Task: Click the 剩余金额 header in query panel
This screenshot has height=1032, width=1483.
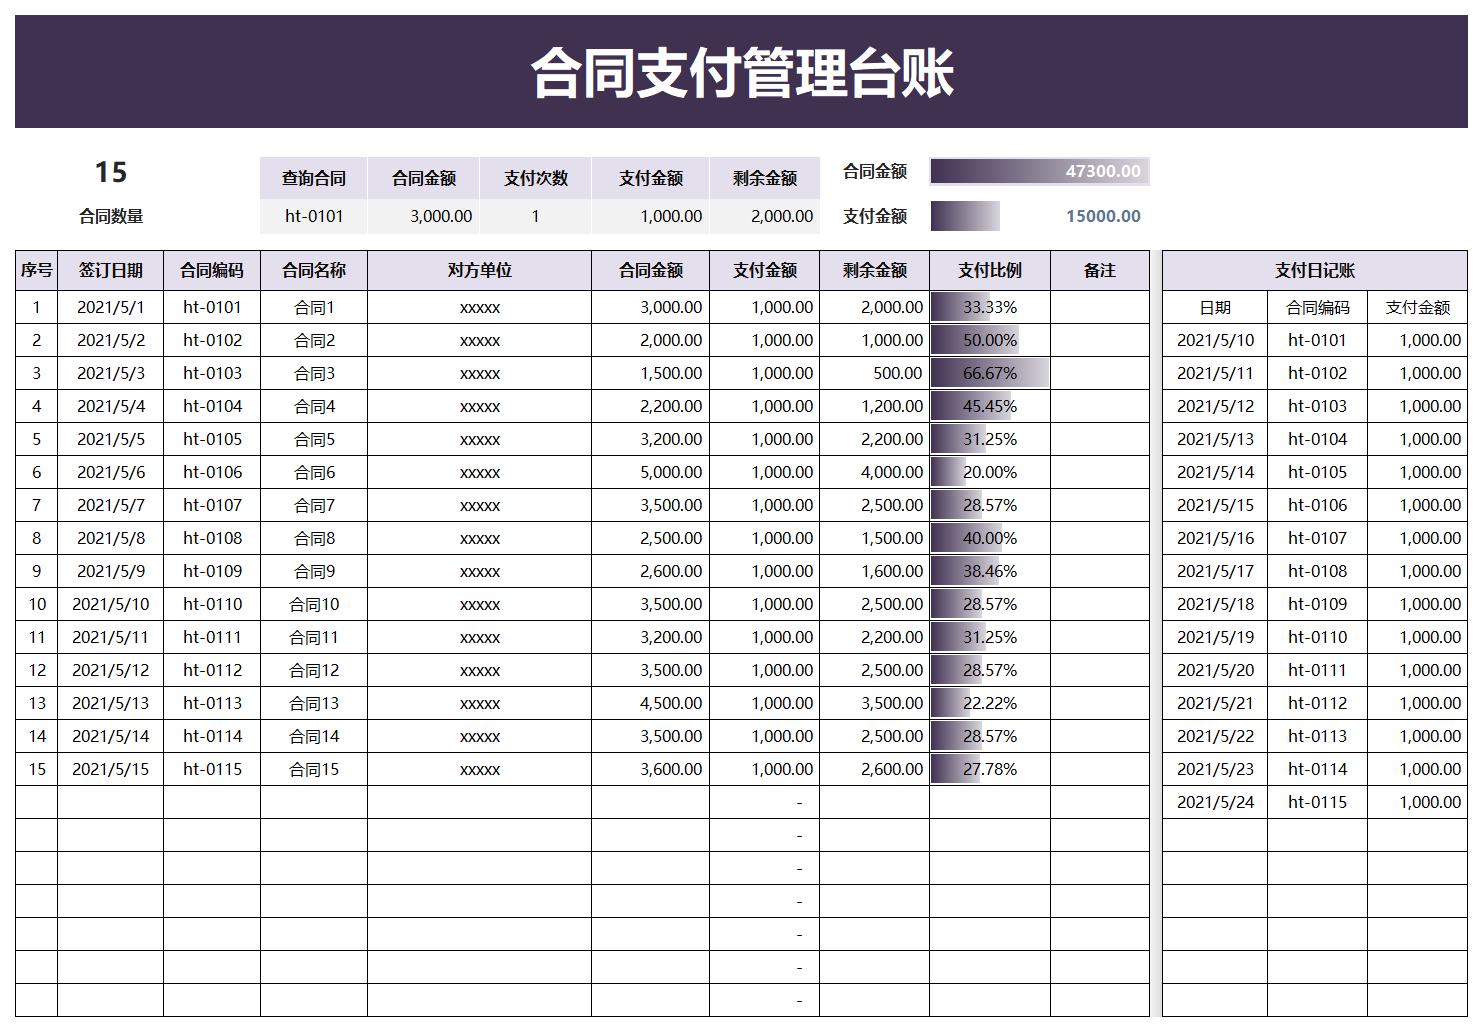Action: point(765,178)
